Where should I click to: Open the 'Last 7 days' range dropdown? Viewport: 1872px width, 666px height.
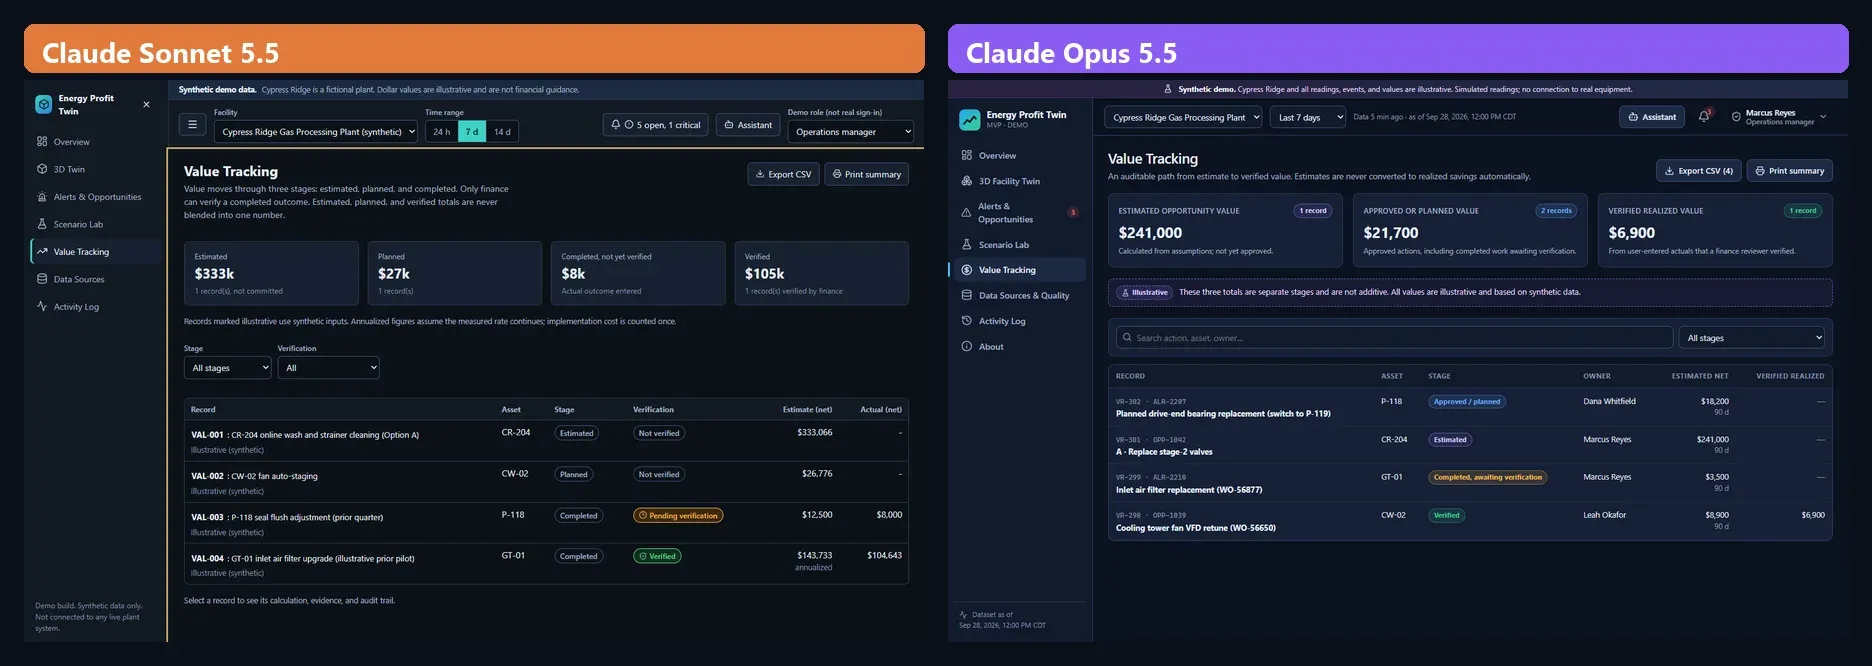pyautogui.click(x=1308, y=117)
